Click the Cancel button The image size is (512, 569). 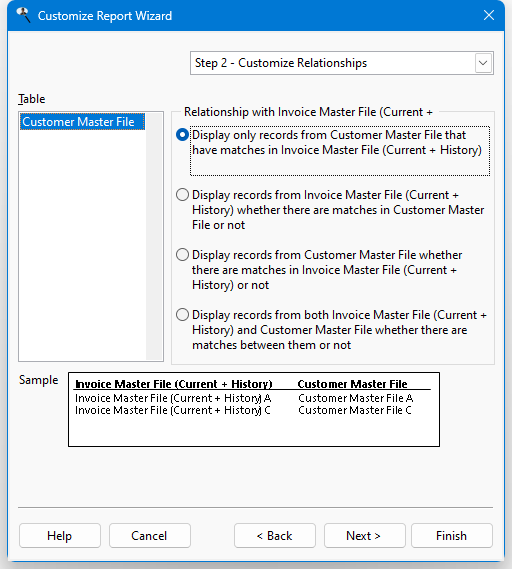click(149, 536)
